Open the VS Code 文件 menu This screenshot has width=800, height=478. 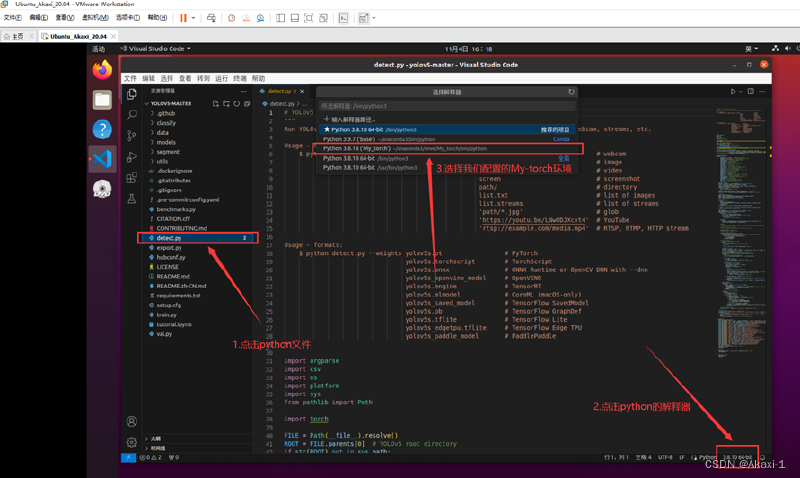pyautogui.click(x=130, y=79)
